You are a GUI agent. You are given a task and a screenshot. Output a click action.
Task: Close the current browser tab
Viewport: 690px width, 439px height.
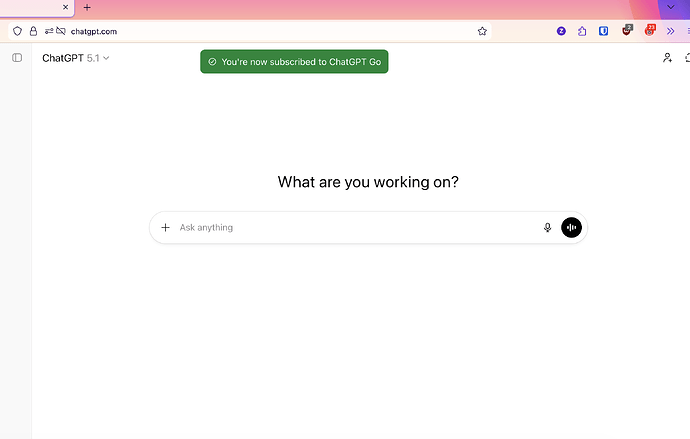[x=65, y=7]
